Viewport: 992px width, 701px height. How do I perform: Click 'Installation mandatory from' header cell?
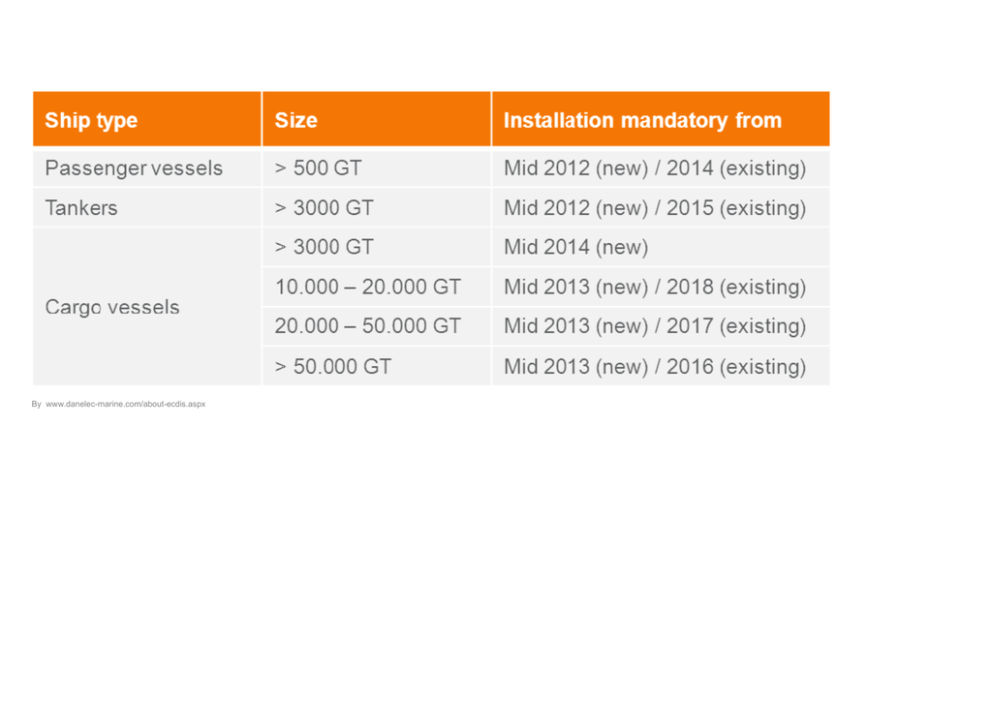(642, 121)
